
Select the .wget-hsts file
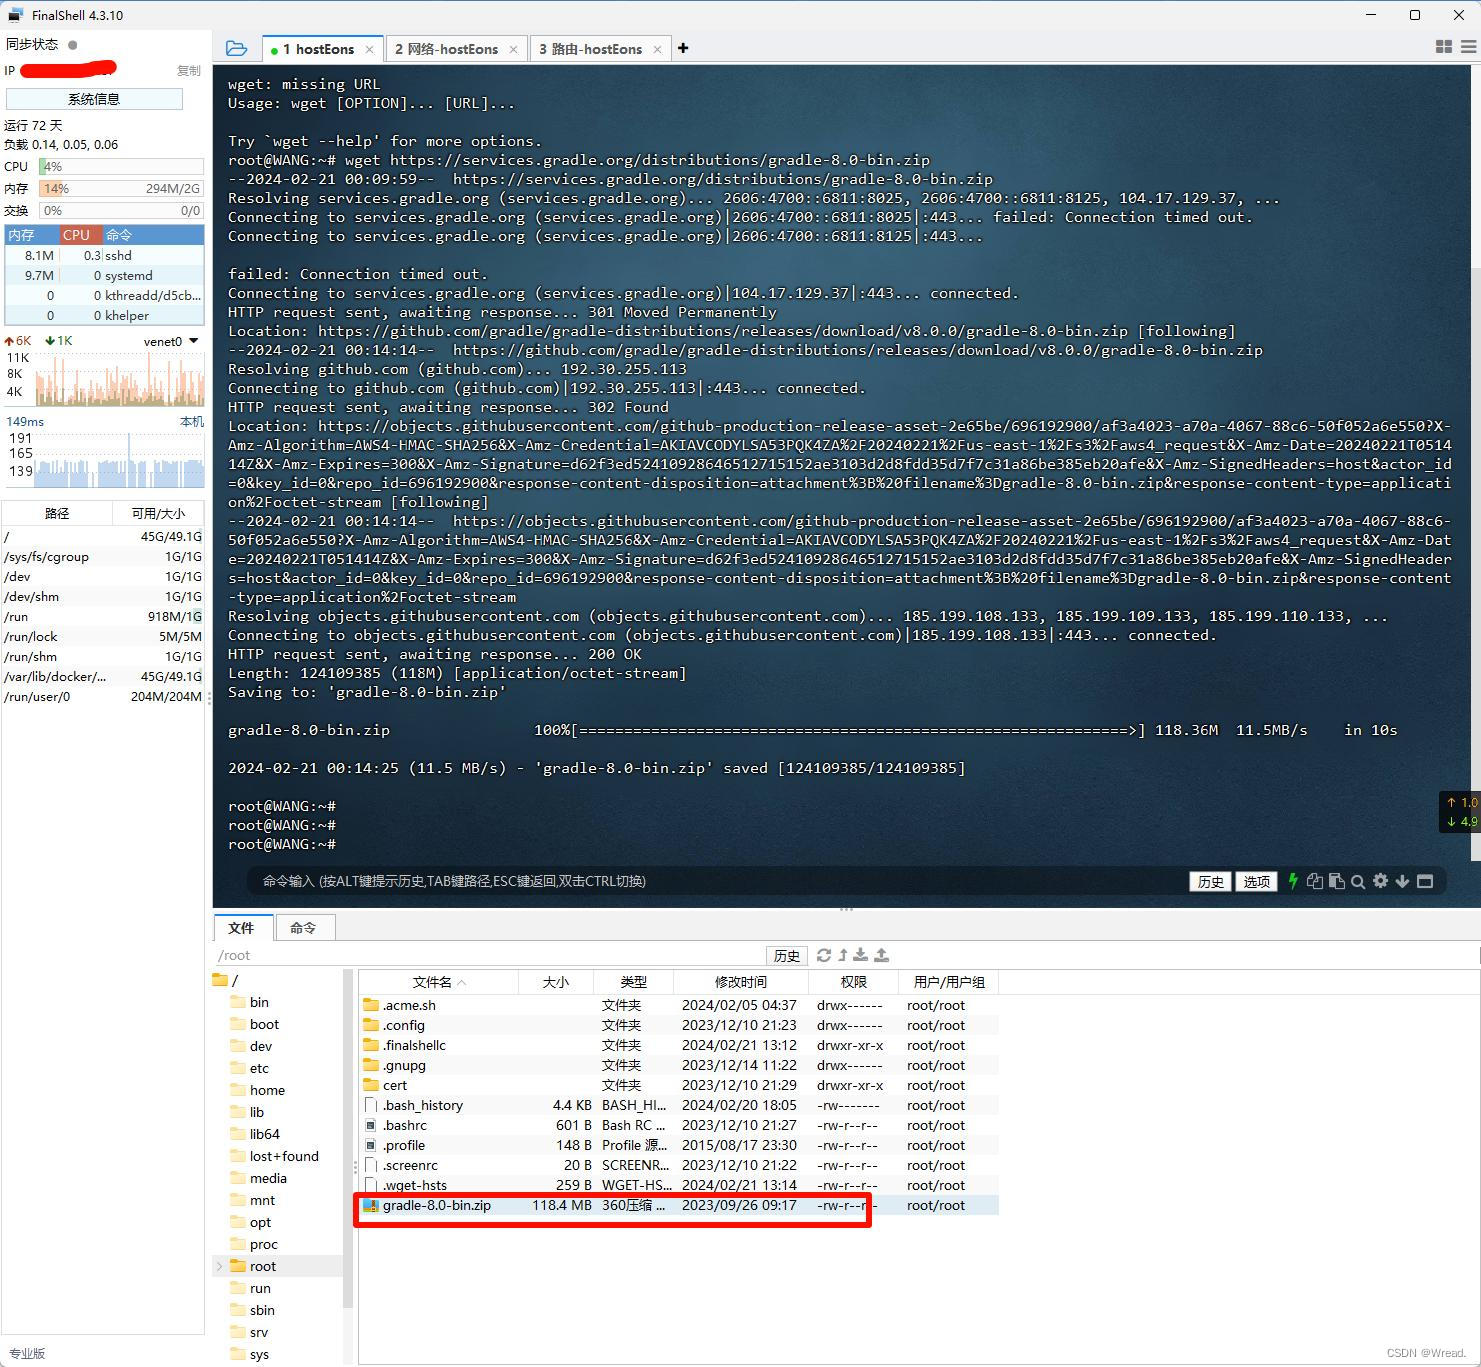pos(679,1185)
